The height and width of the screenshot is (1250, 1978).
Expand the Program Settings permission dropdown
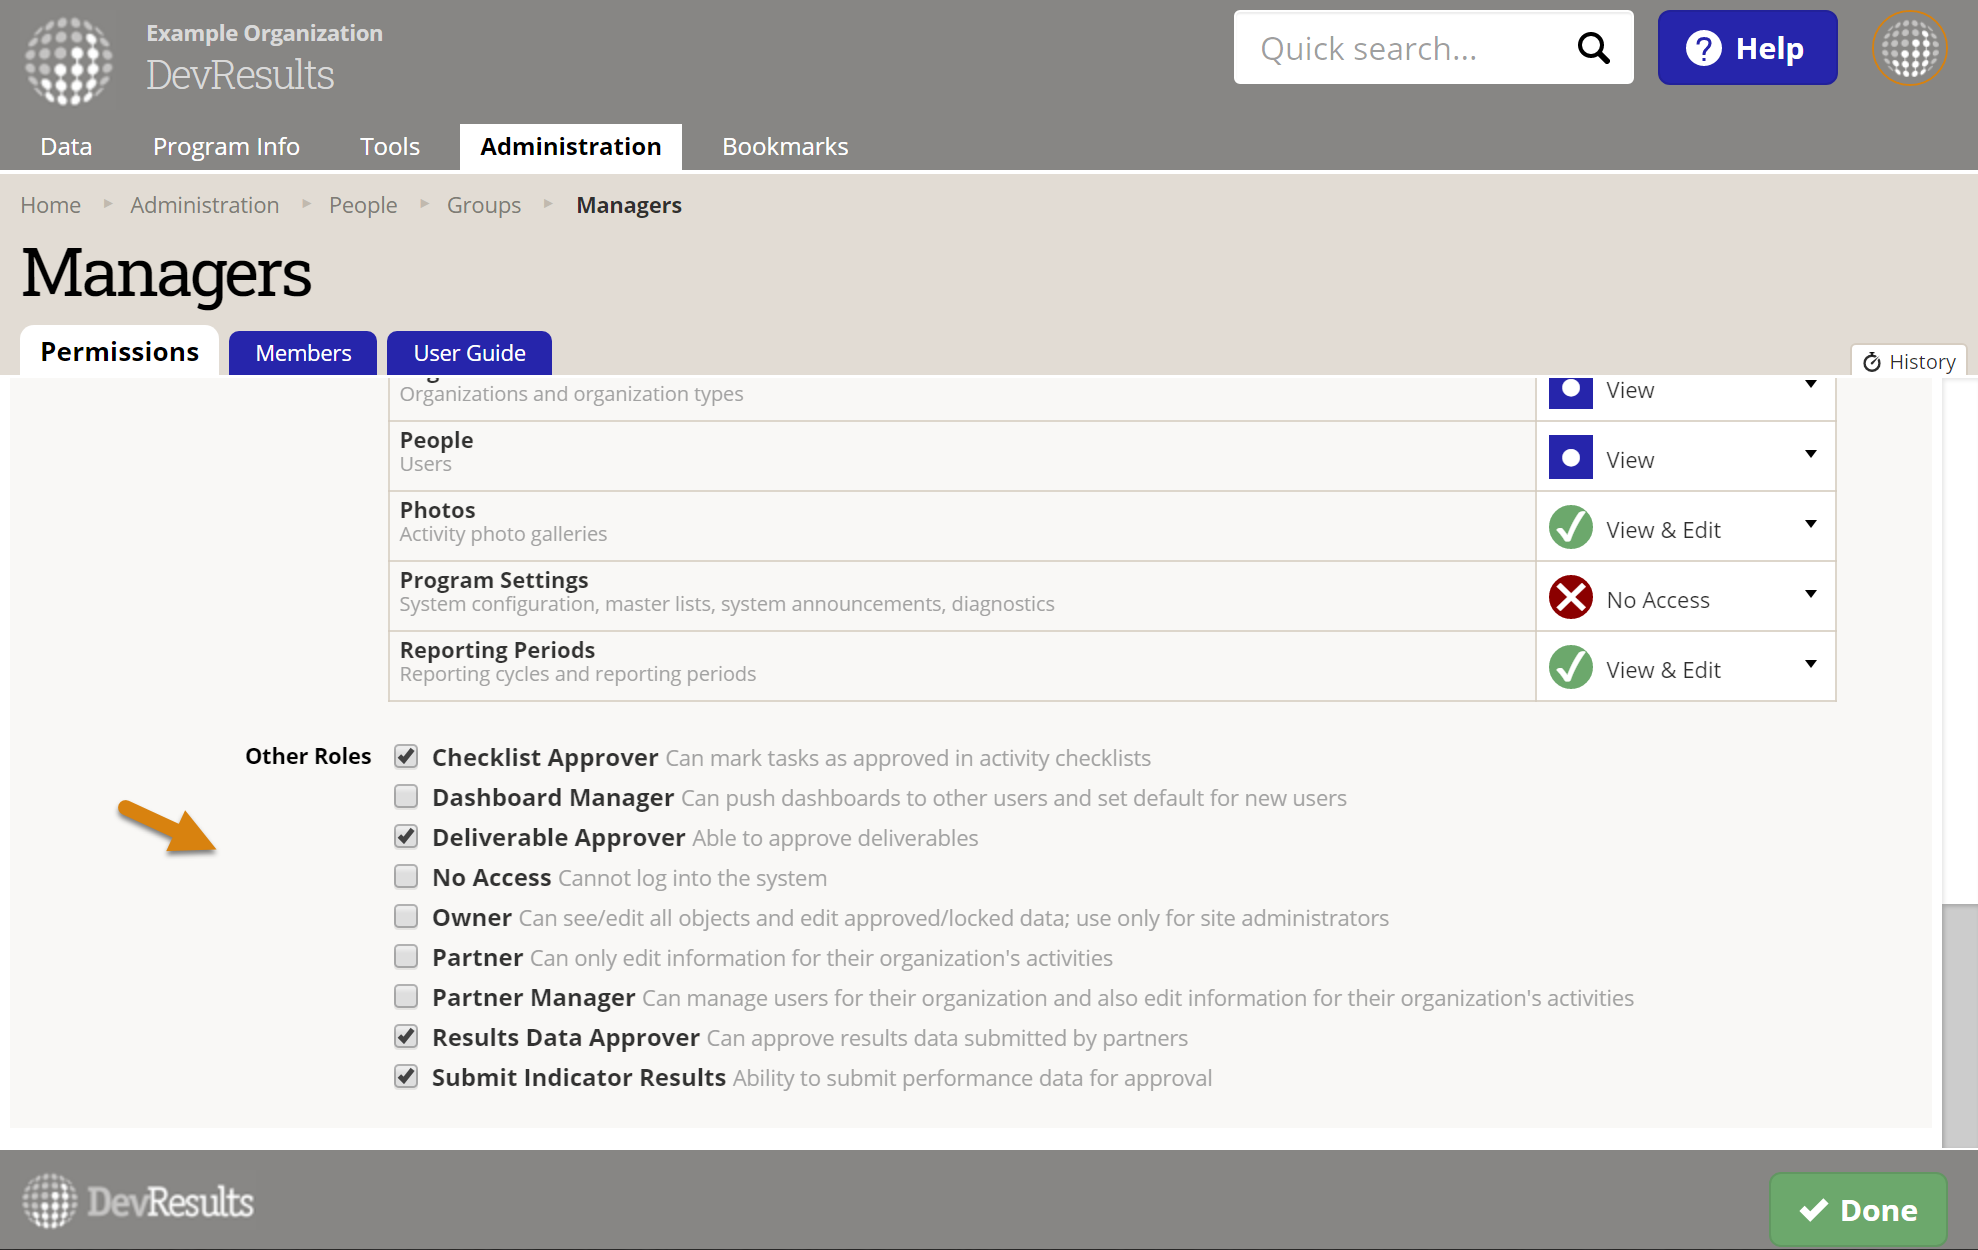[x=1810, y=595]
